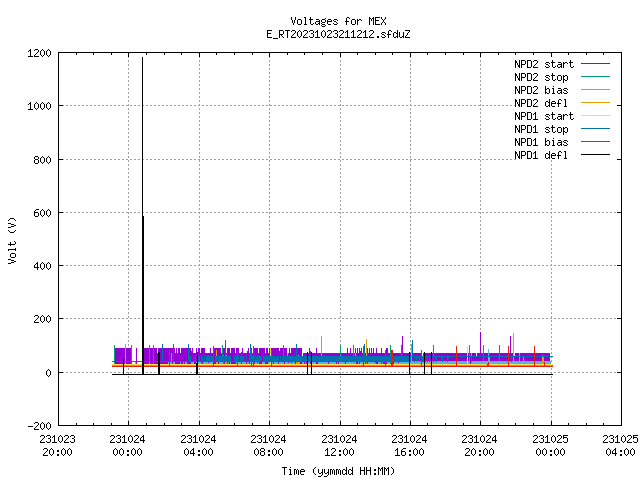The height and width of the screenshot is (480, 640).
Task: Click the purple NPD2 start legend line
Action: (x=595, y=64)
